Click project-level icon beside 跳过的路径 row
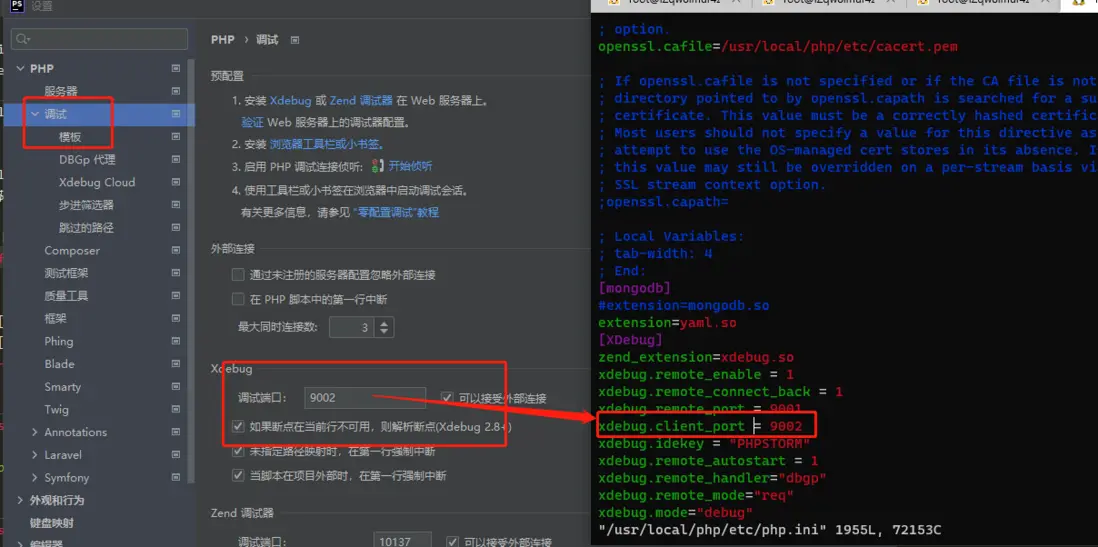Viewport: 1098px width, 547px height. [x=176, y=228]
